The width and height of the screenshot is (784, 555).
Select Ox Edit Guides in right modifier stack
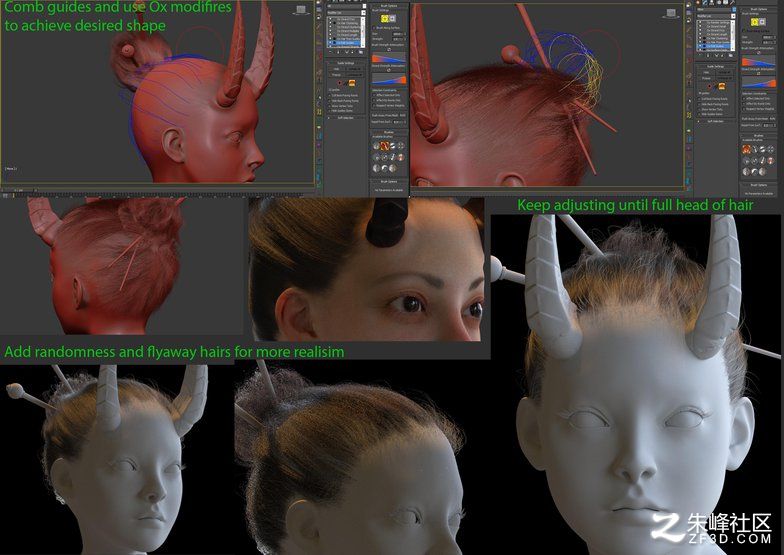(x=714, y=46)
